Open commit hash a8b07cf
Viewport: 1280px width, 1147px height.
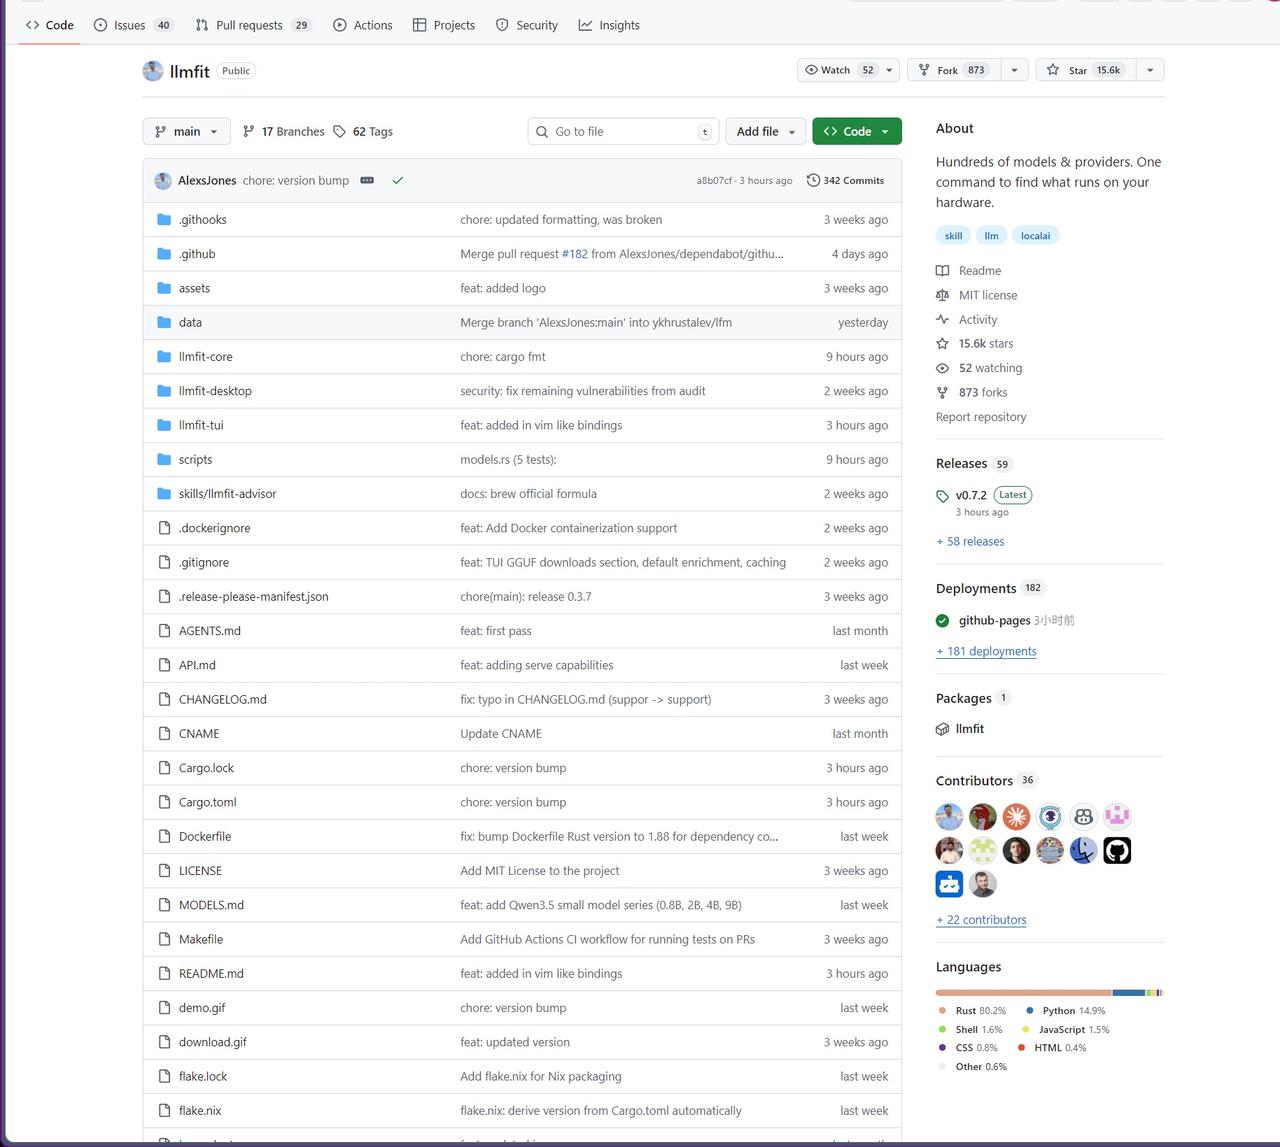(x=714, y=181)
